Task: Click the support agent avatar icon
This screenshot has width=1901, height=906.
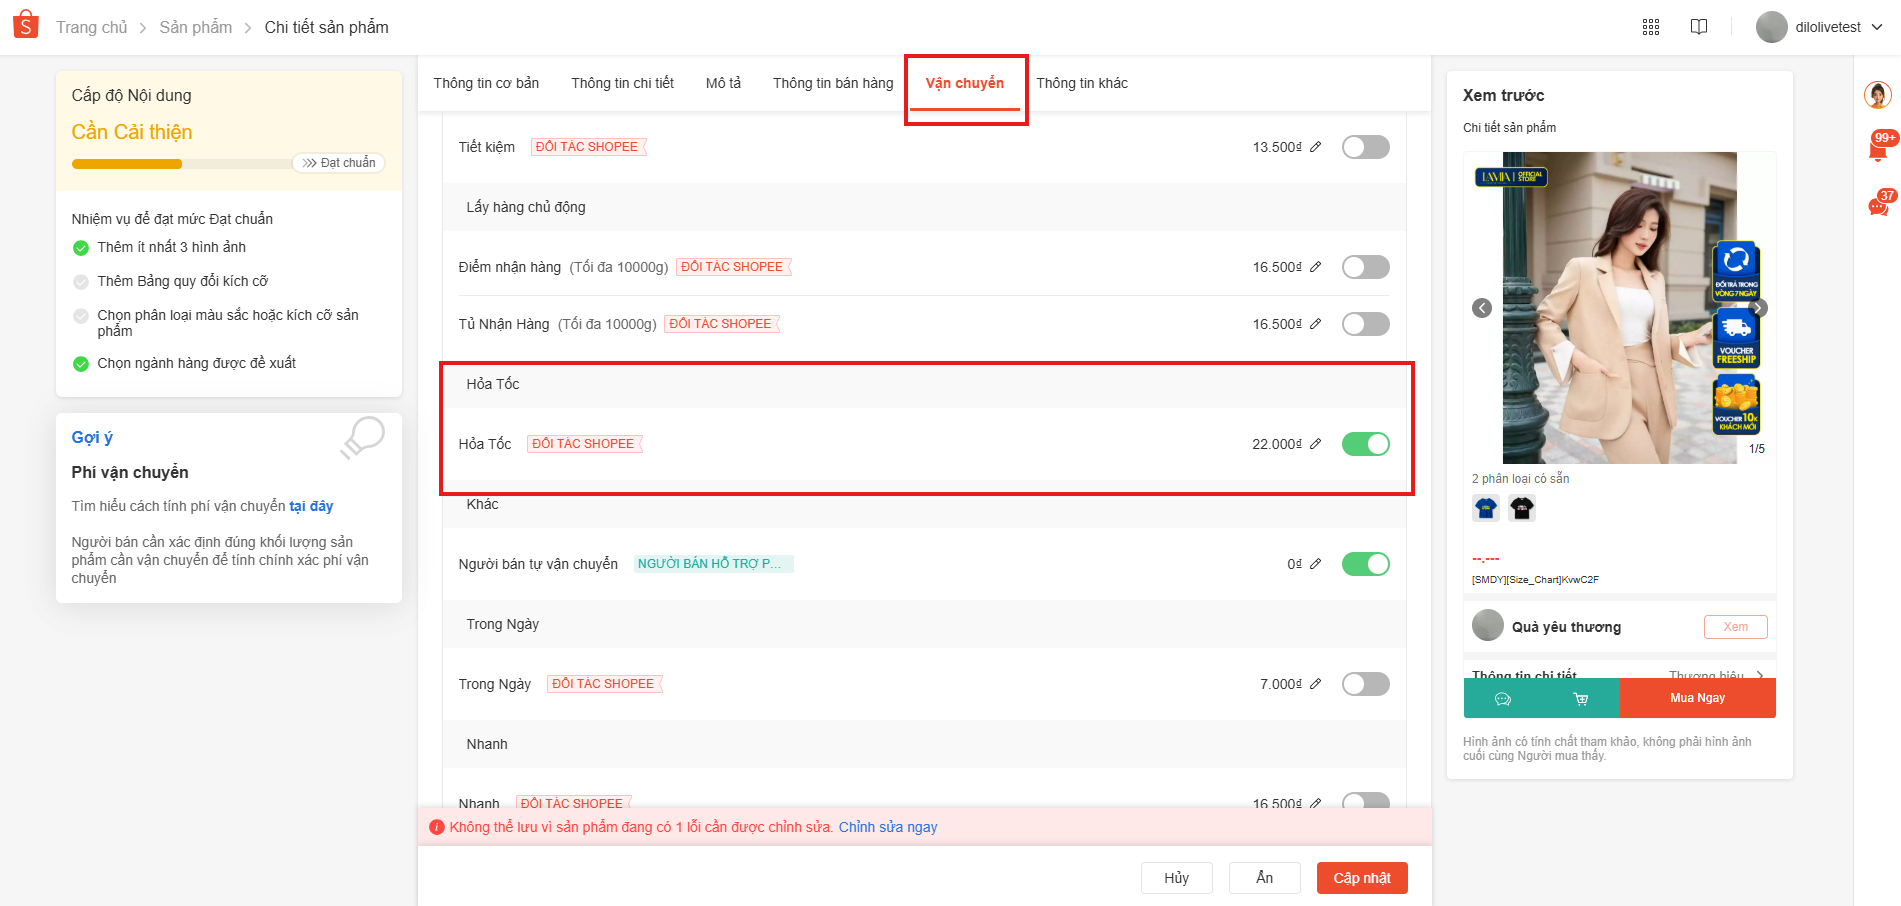Action: click(x=1878, y=95)
